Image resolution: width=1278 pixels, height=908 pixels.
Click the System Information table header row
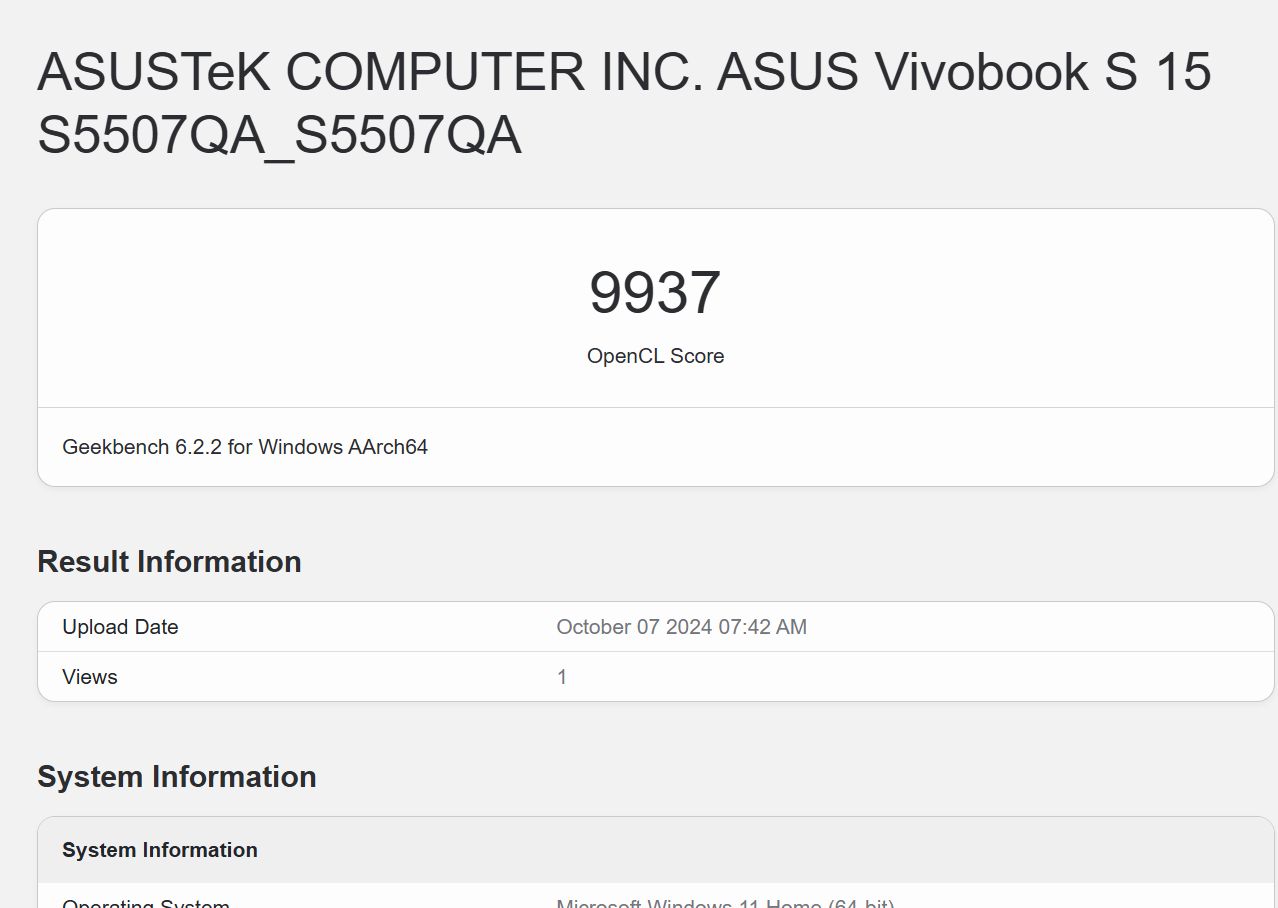pyautogui.click(x=160, y=850)
